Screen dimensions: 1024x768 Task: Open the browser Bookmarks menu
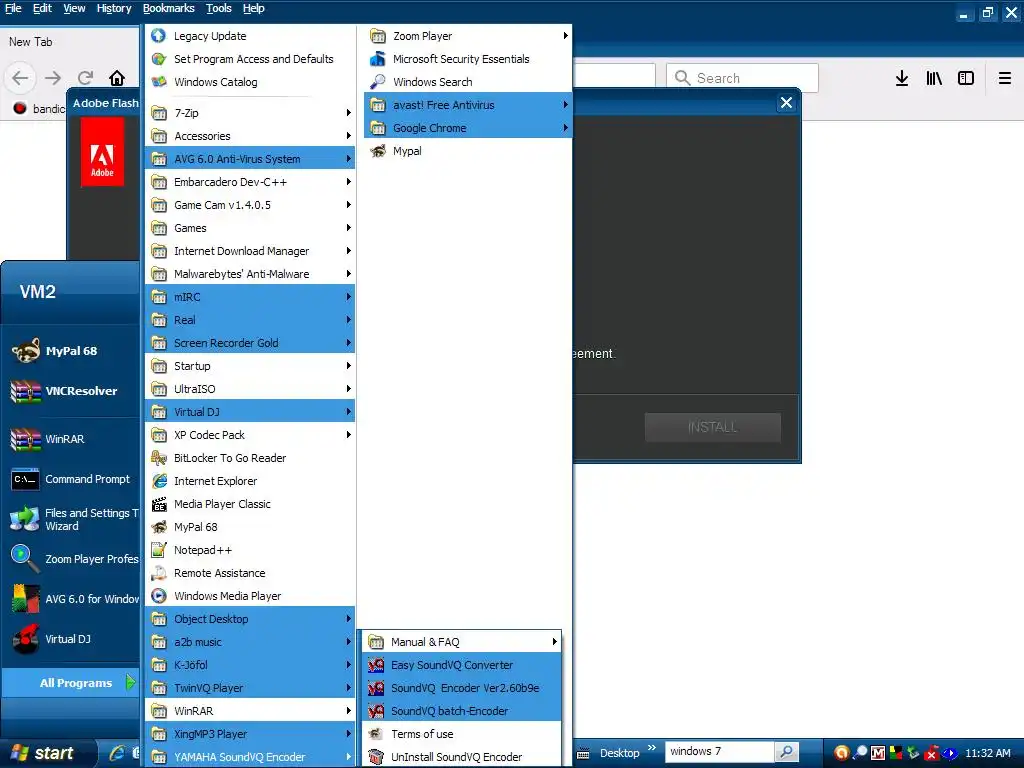pos(168,8)
